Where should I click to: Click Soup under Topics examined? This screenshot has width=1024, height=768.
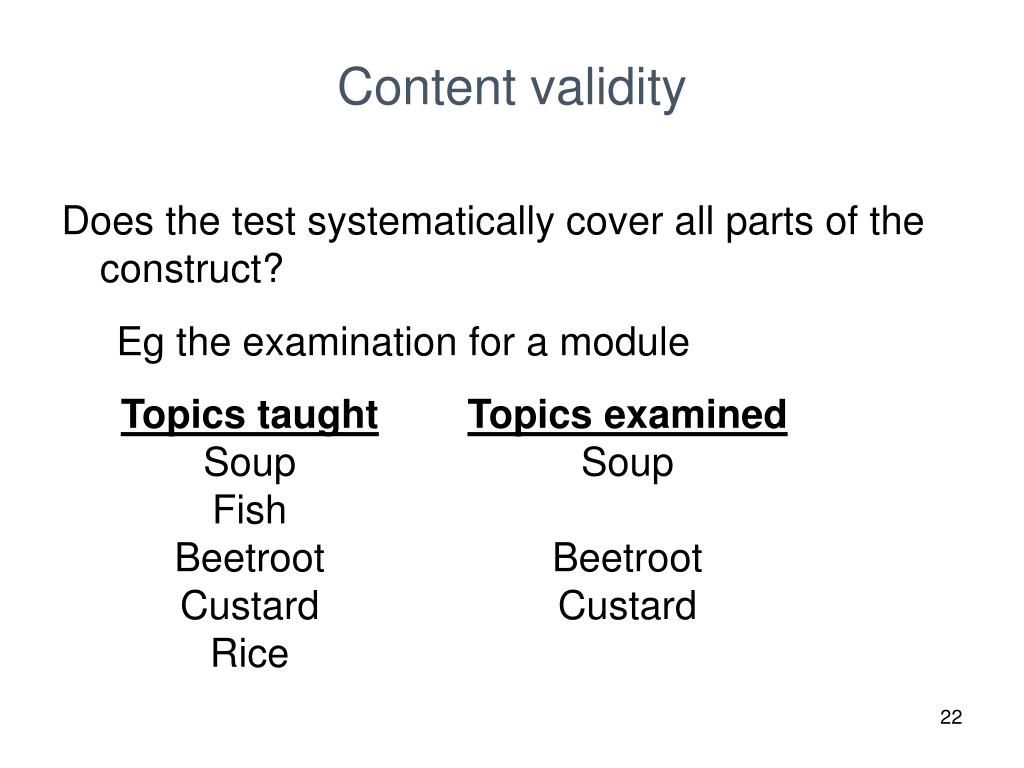pyautogui.click(x=627, y=464)
